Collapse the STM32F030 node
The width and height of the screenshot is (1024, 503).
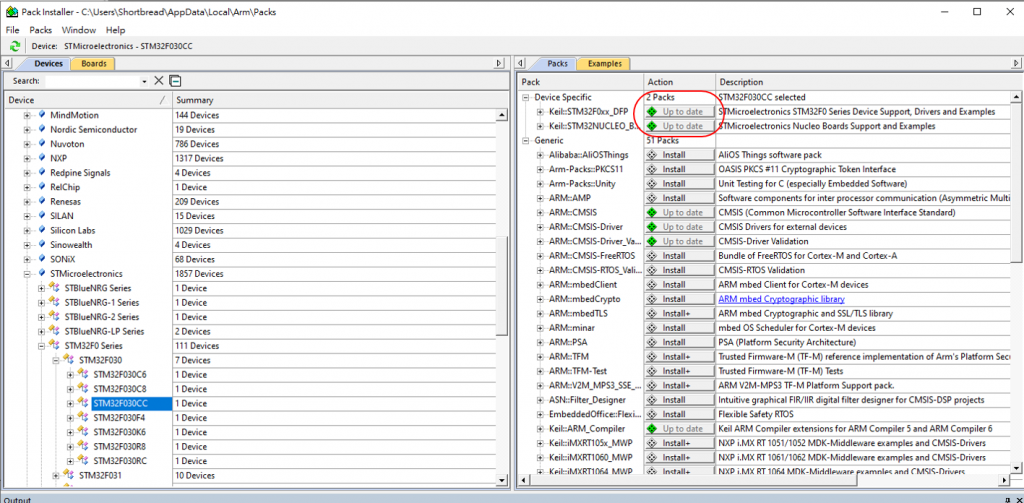pos(56,361)
